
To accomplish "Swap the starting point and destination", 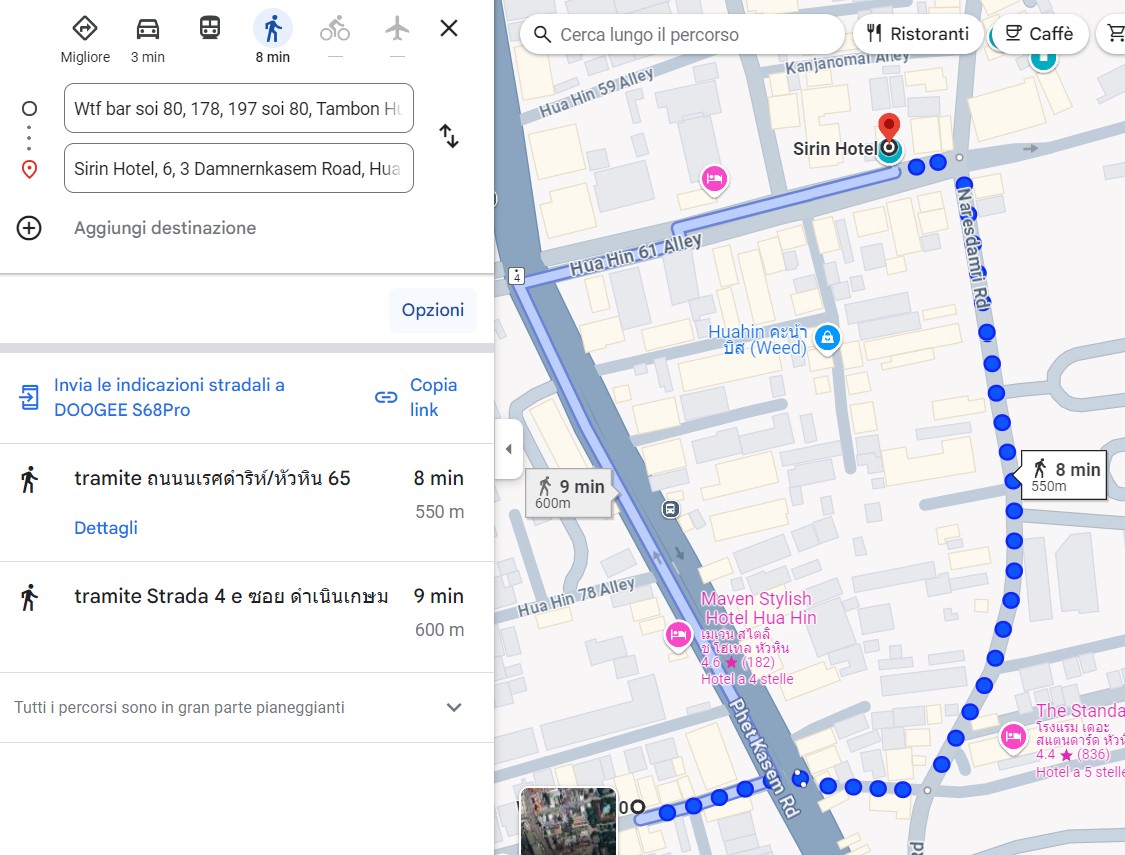I will point(449,137).
